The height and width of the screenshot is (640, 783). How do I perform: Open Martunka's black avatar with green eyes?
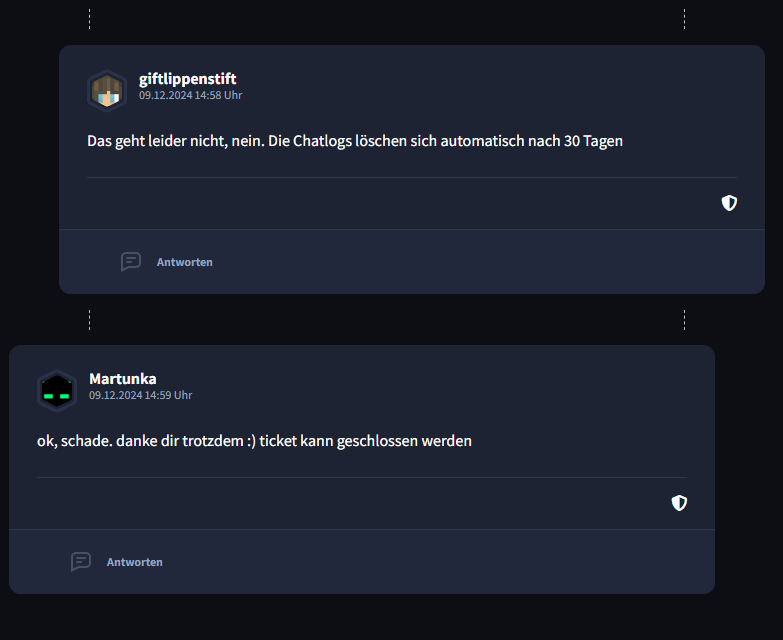57,391
